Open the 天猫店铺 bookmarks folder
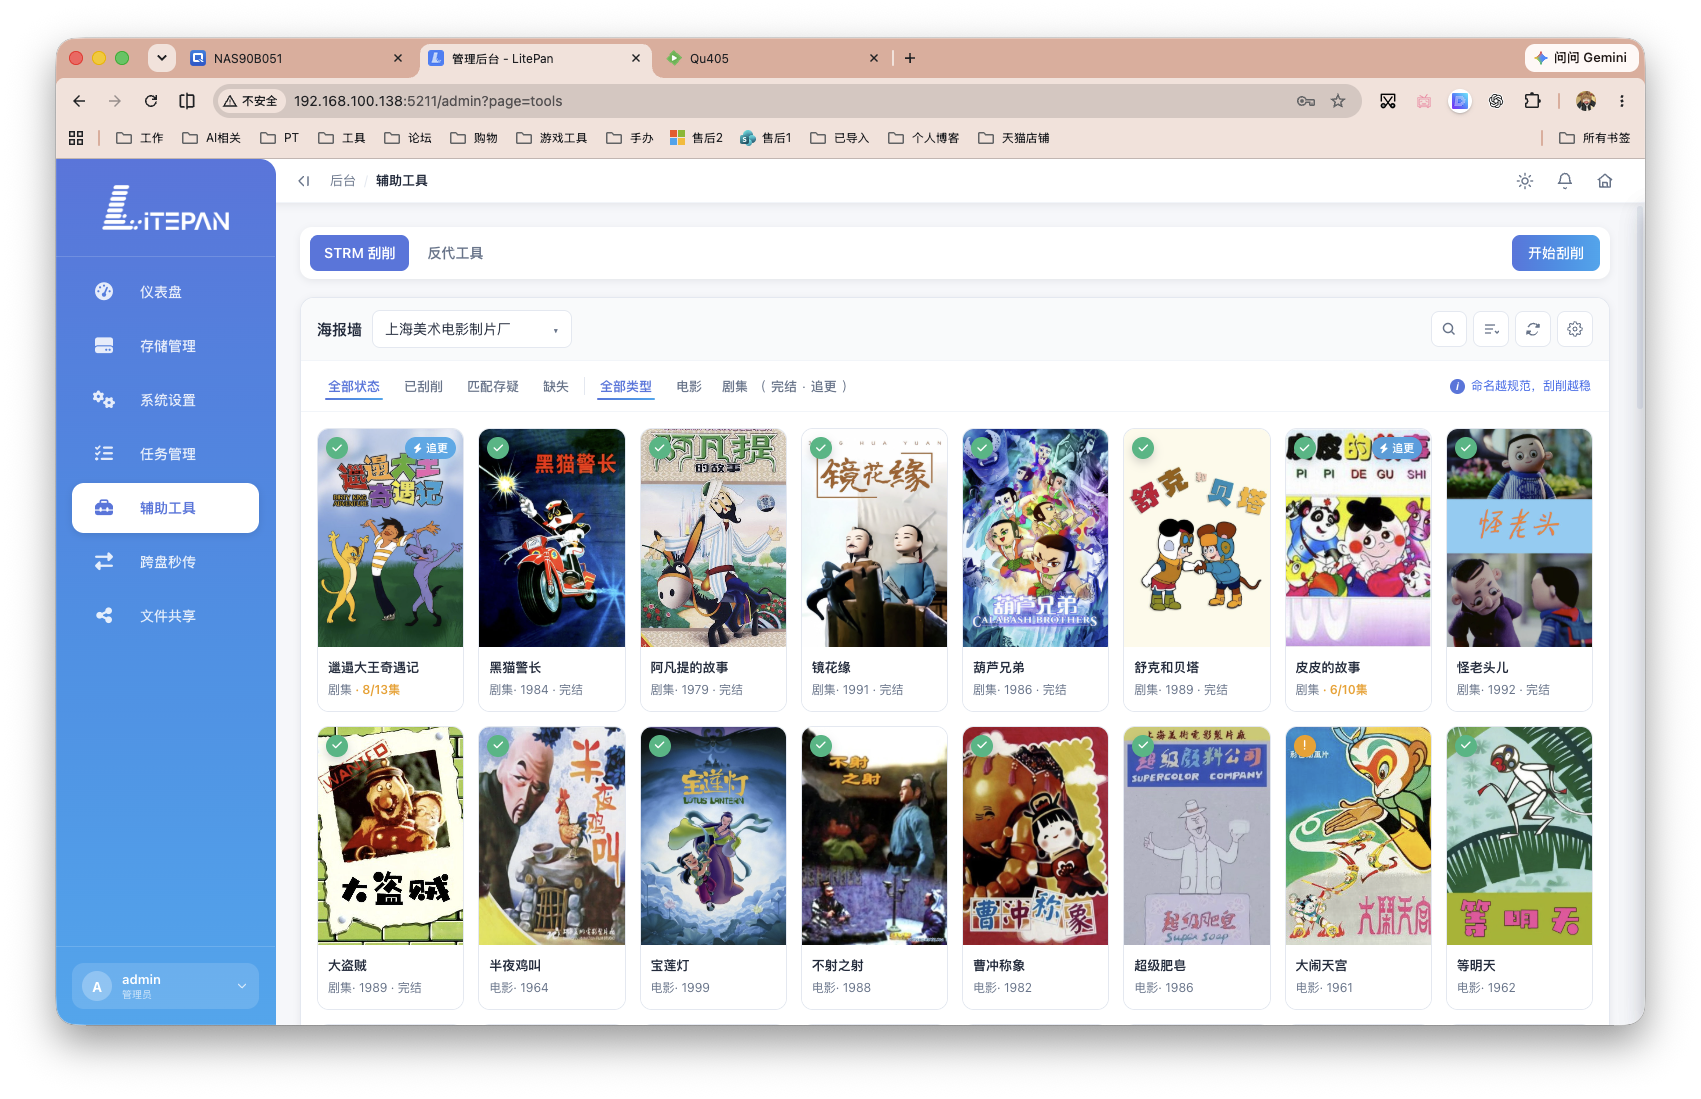 (x=1013, y=138)
